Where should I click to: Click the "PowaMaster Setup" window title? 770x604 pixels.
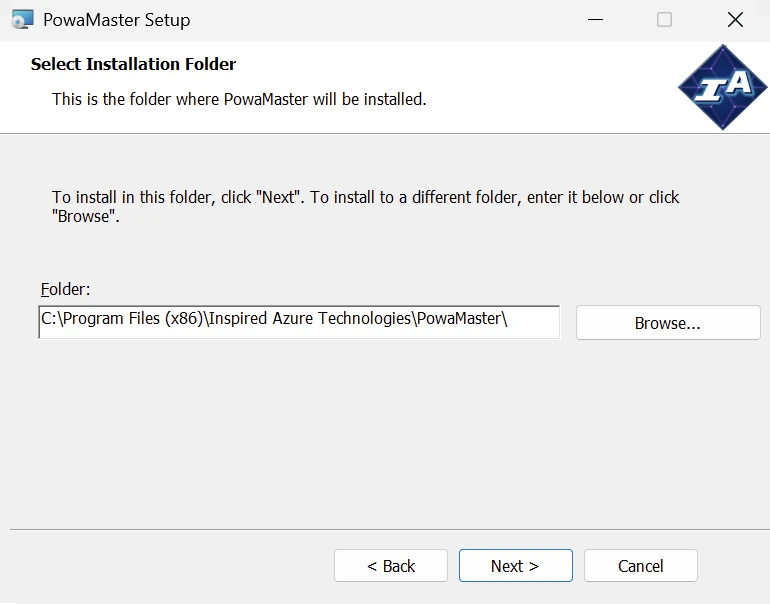[116, 20]
